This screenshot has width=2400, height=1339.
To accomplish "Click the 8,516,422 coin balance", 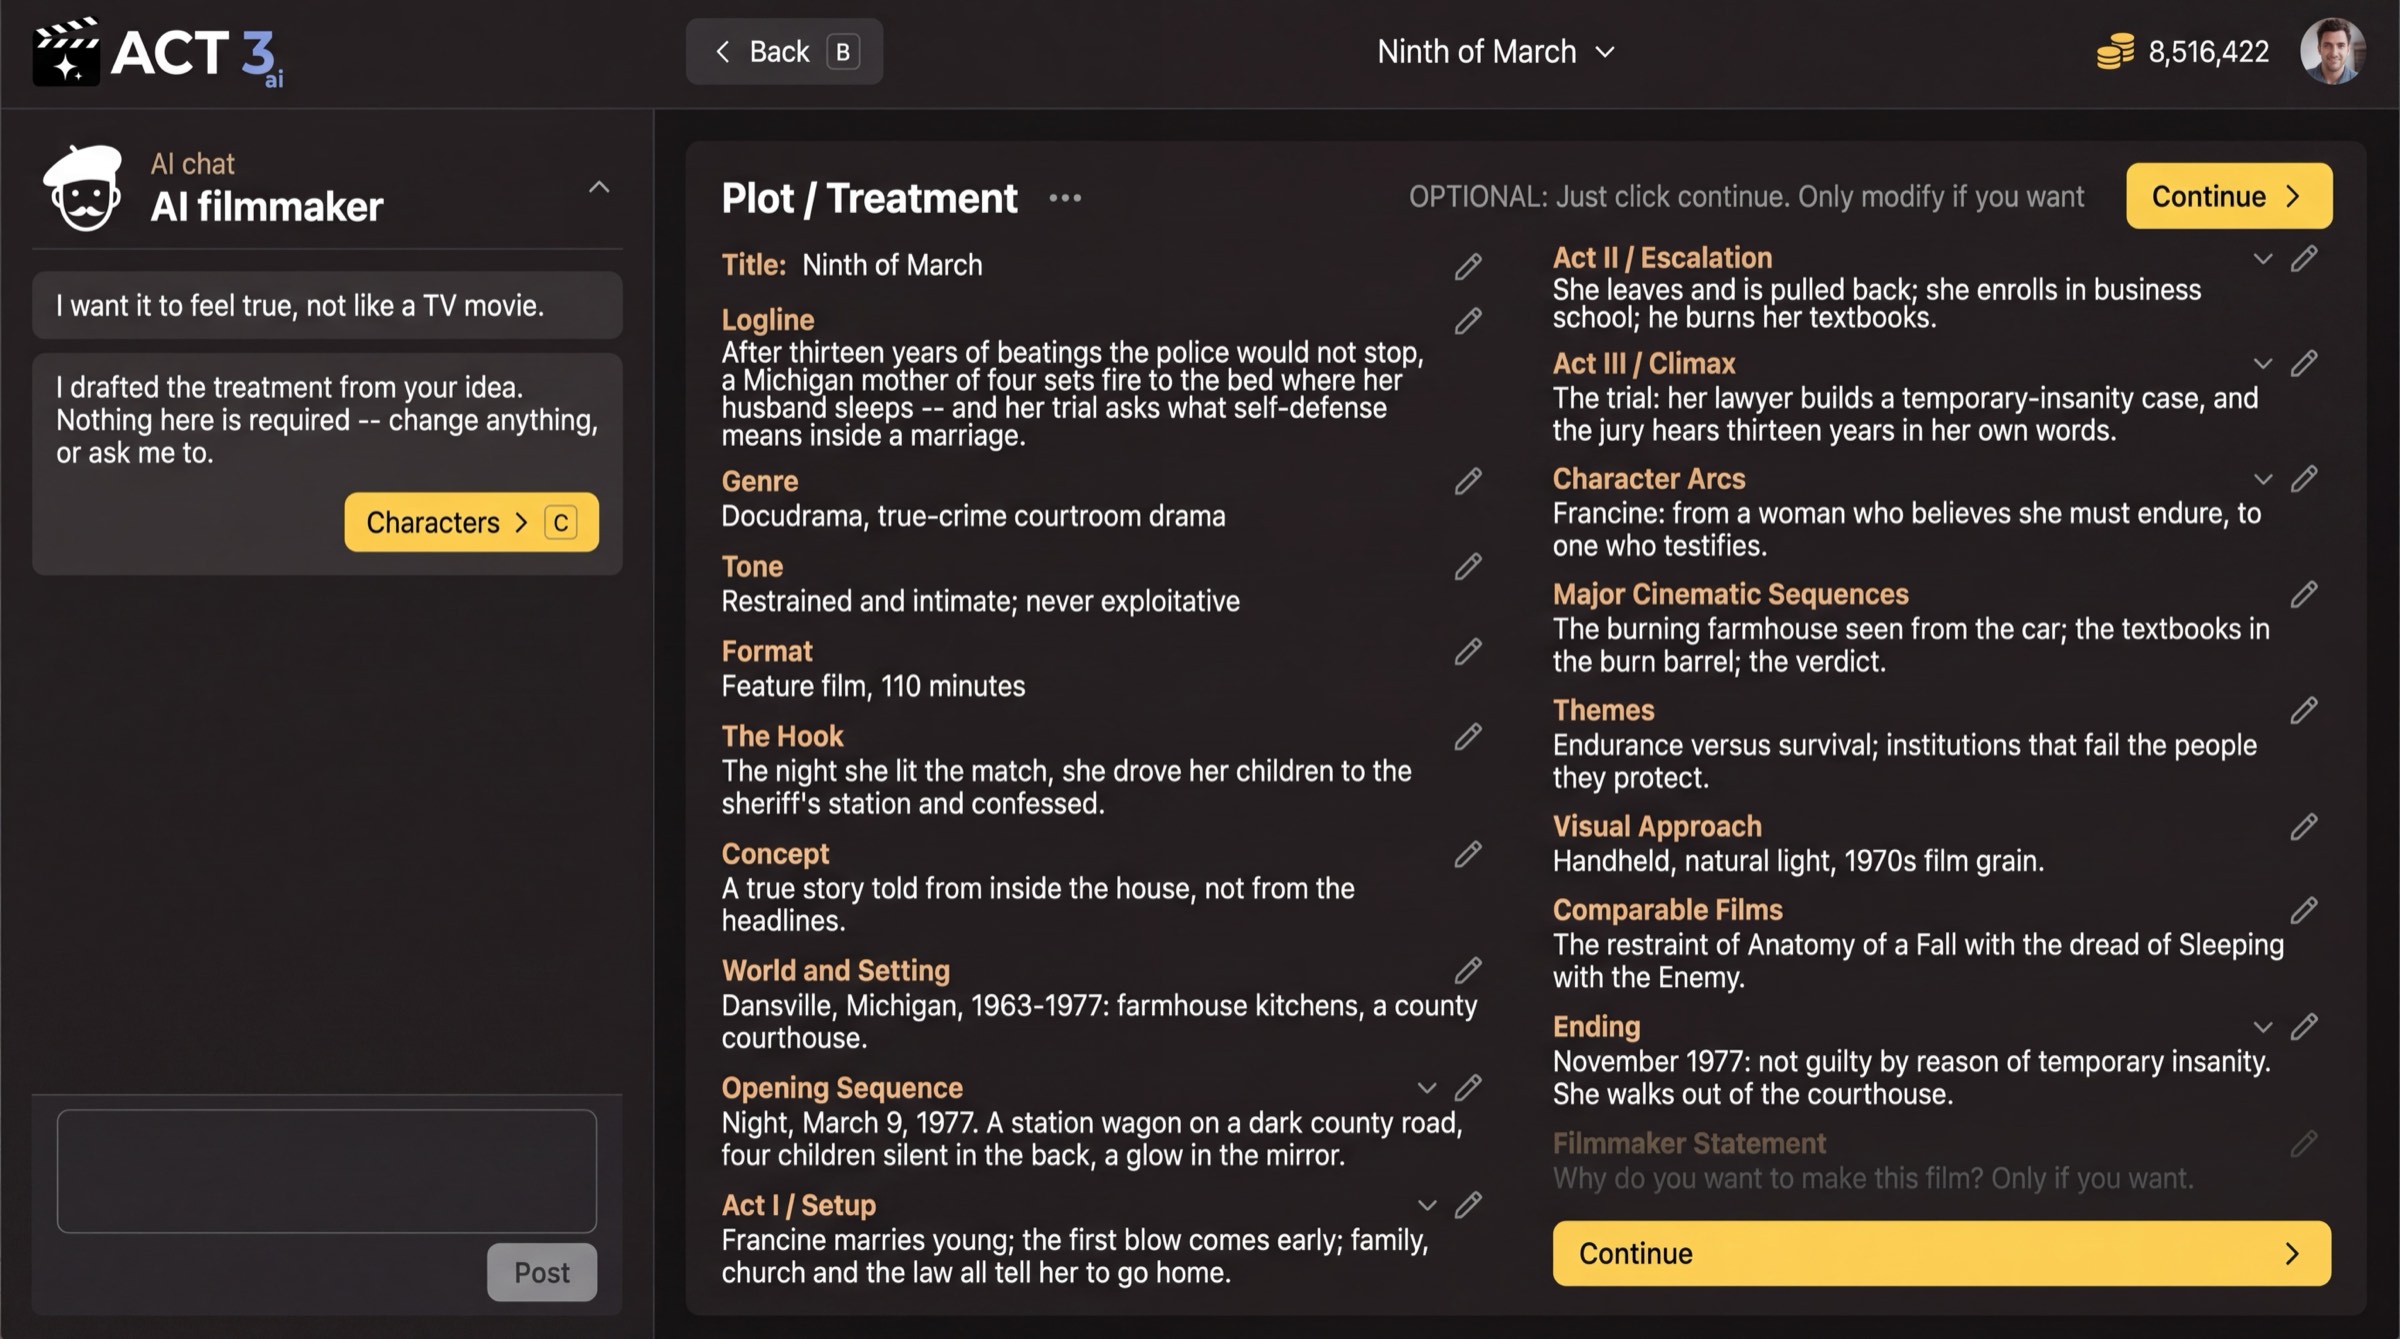I will point(2208,52).
